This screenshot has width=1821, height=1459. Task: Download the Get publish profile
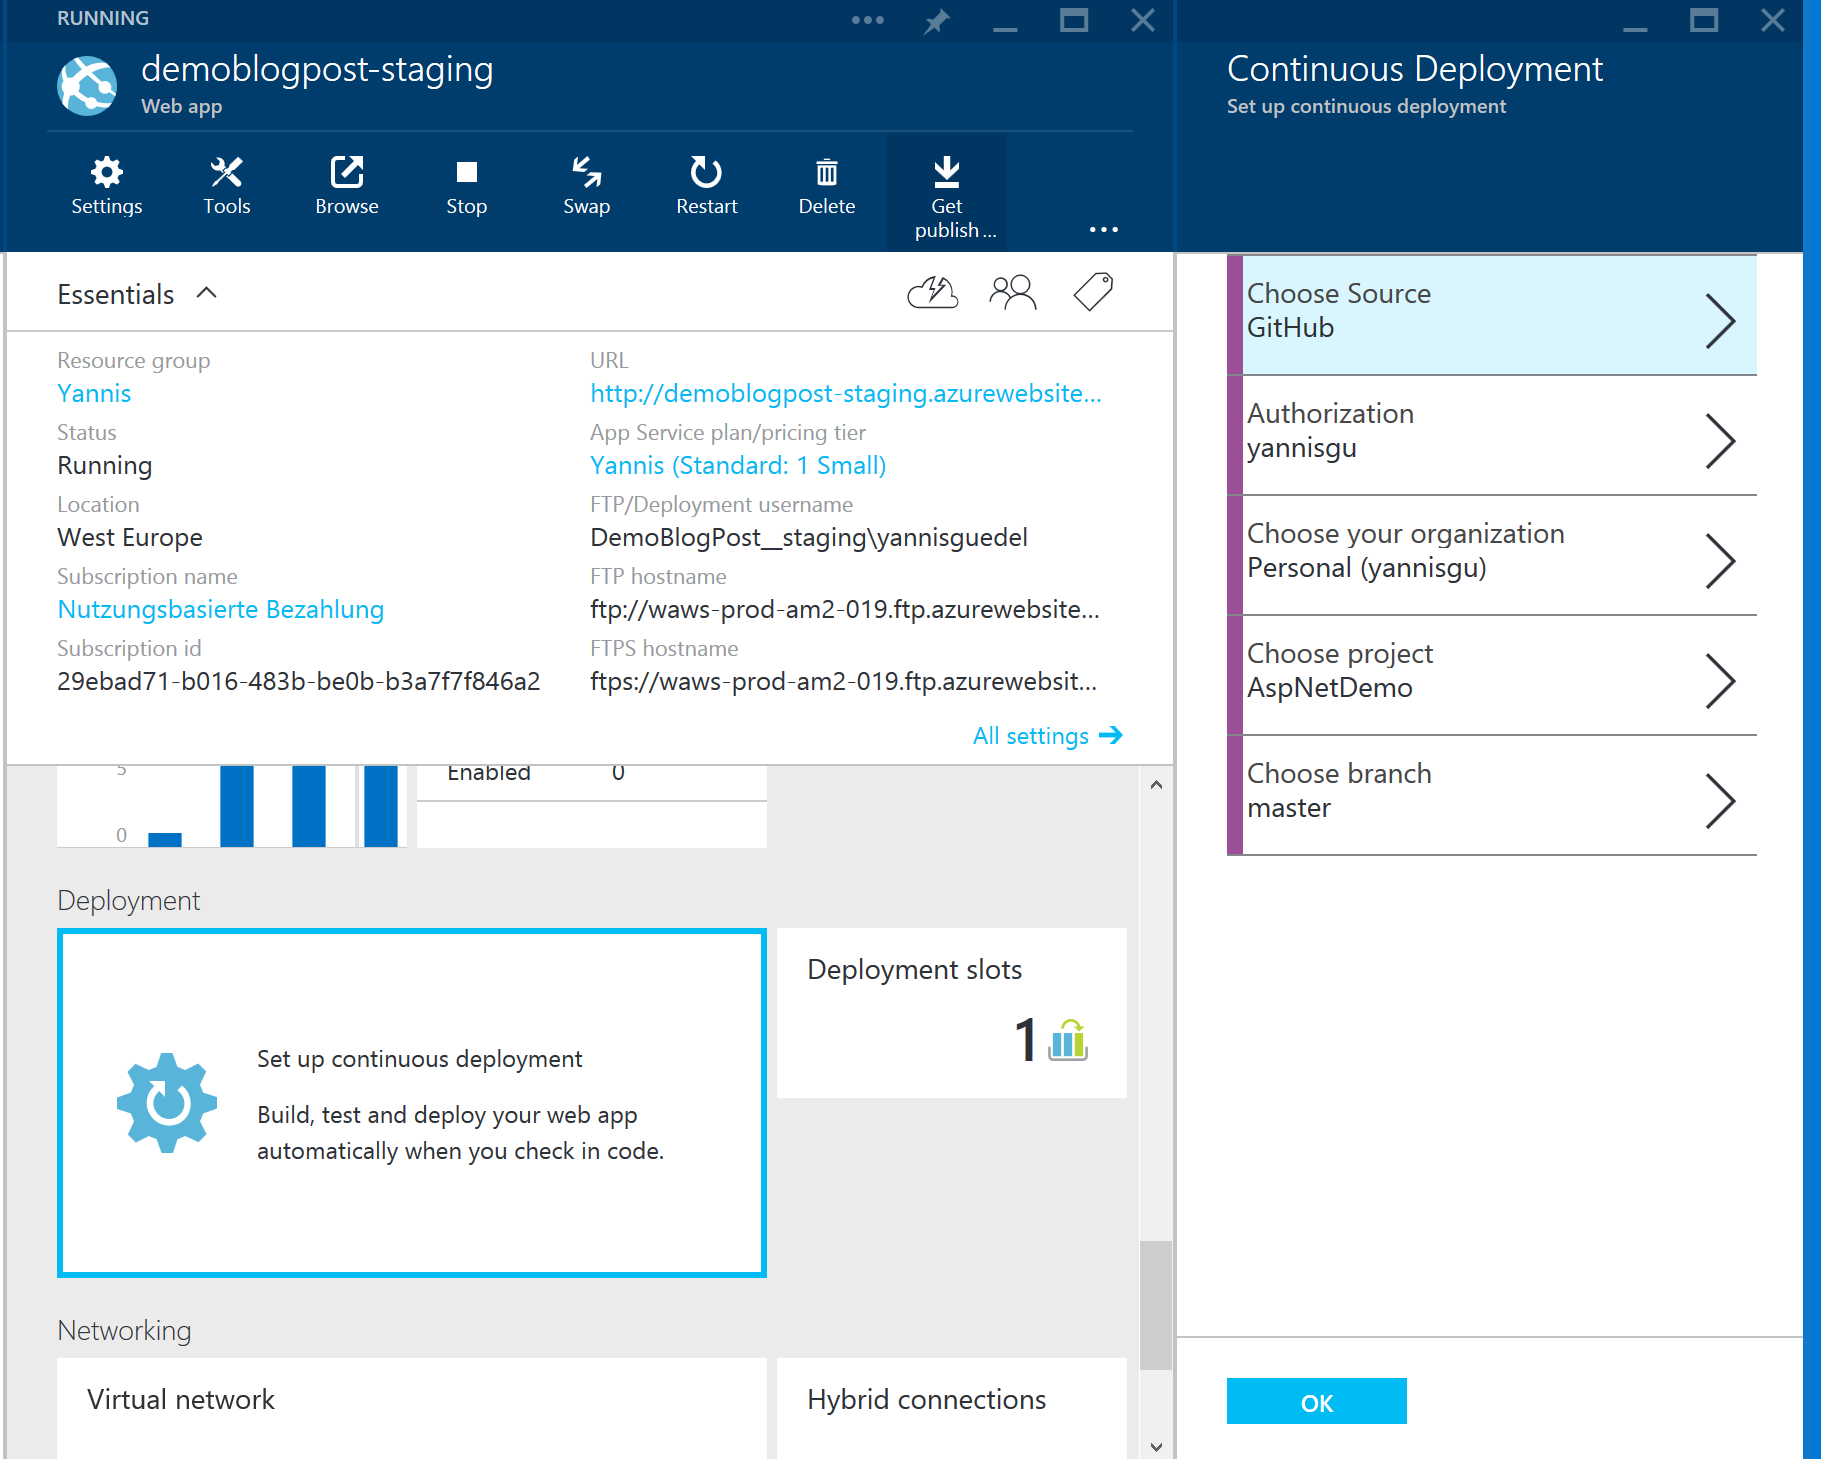[x=946, y=196]
